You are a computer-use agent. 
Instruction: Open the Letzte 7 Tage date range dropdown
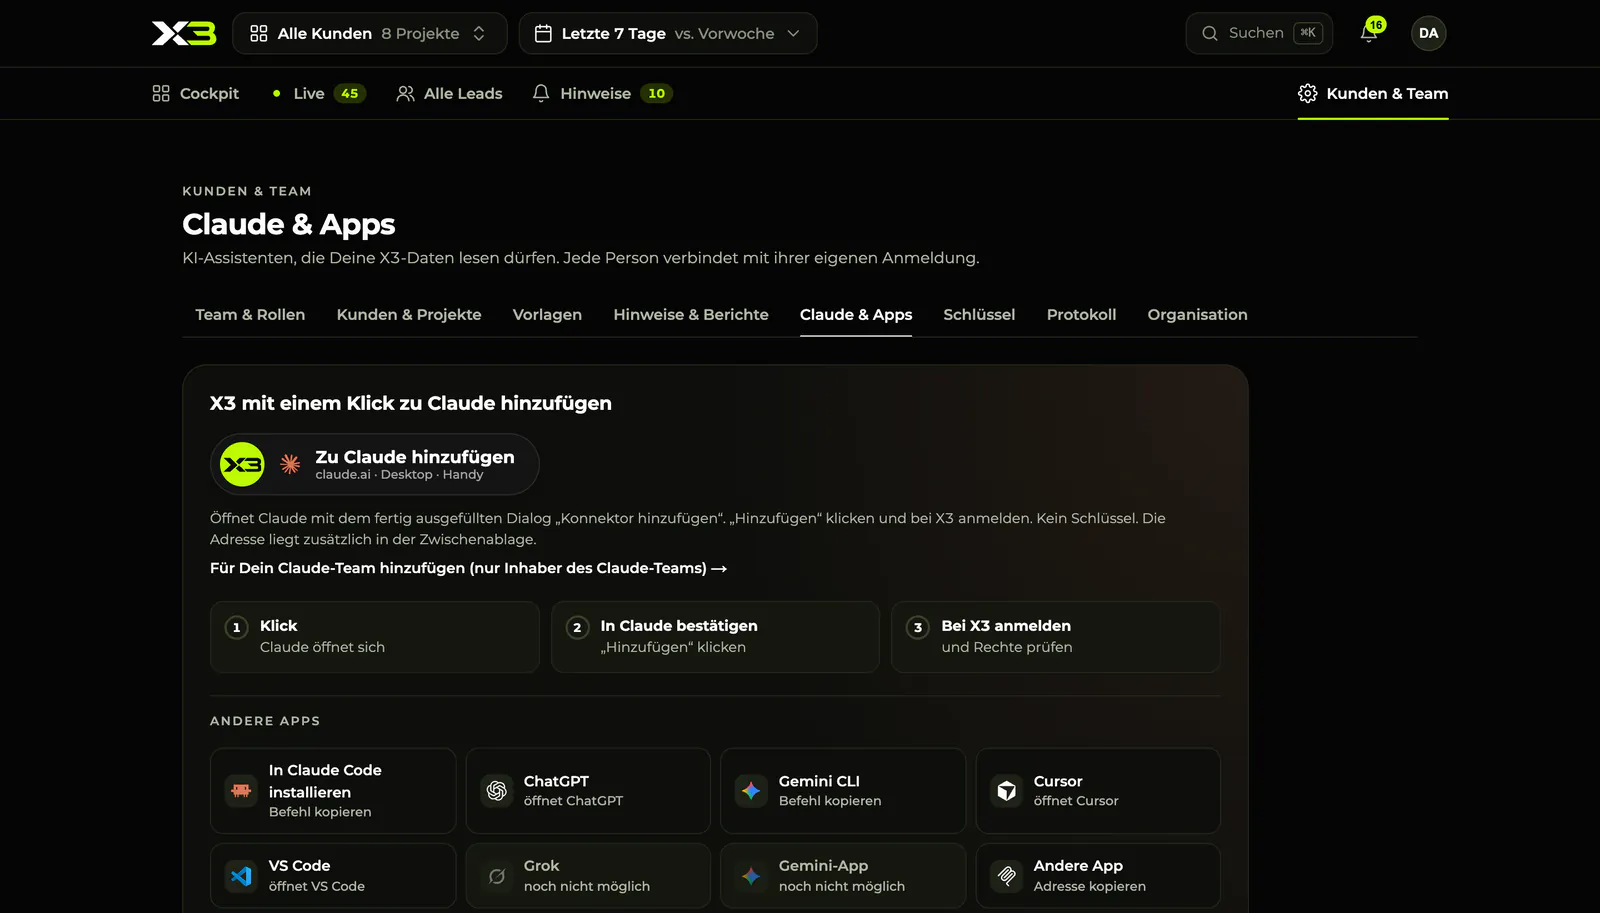click(x=668, y=33)
